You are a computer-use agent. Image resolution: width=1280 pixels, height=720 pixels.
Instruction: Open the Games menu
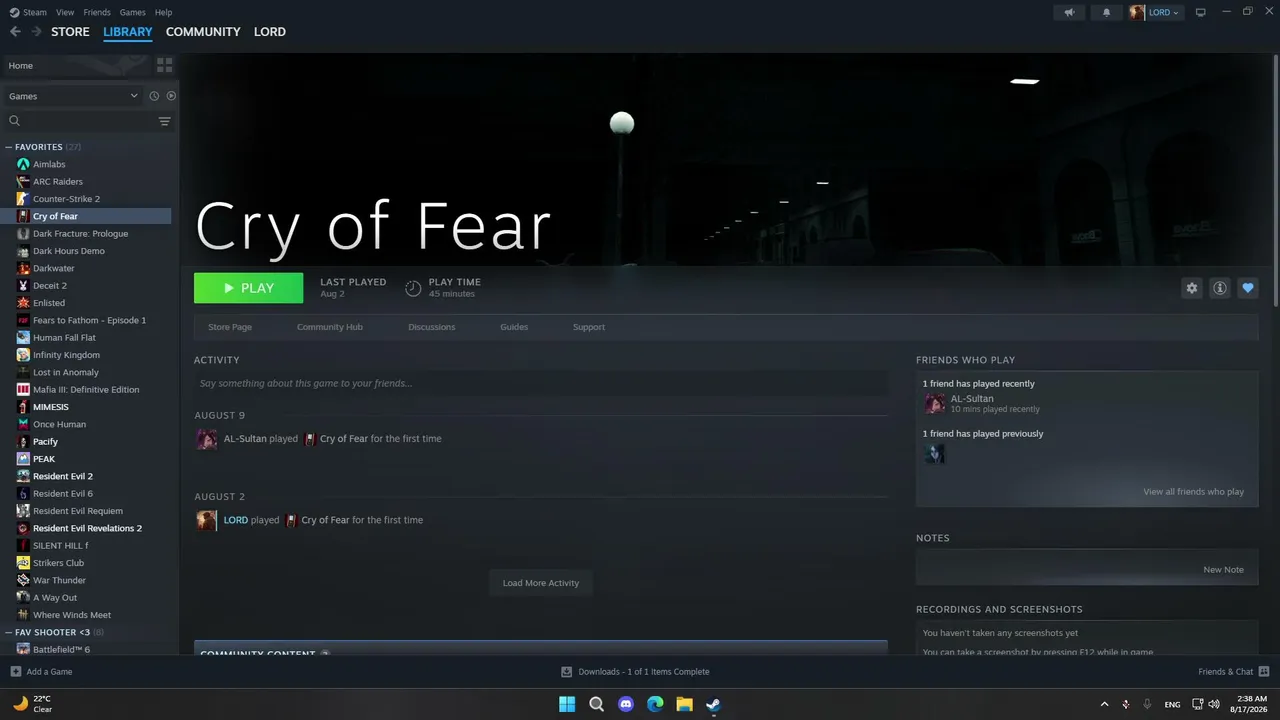132,12
